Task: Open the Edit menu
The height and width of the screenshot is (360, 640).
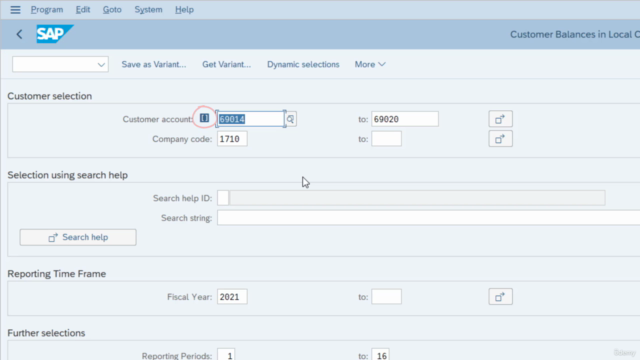Action: pos(83,9)
